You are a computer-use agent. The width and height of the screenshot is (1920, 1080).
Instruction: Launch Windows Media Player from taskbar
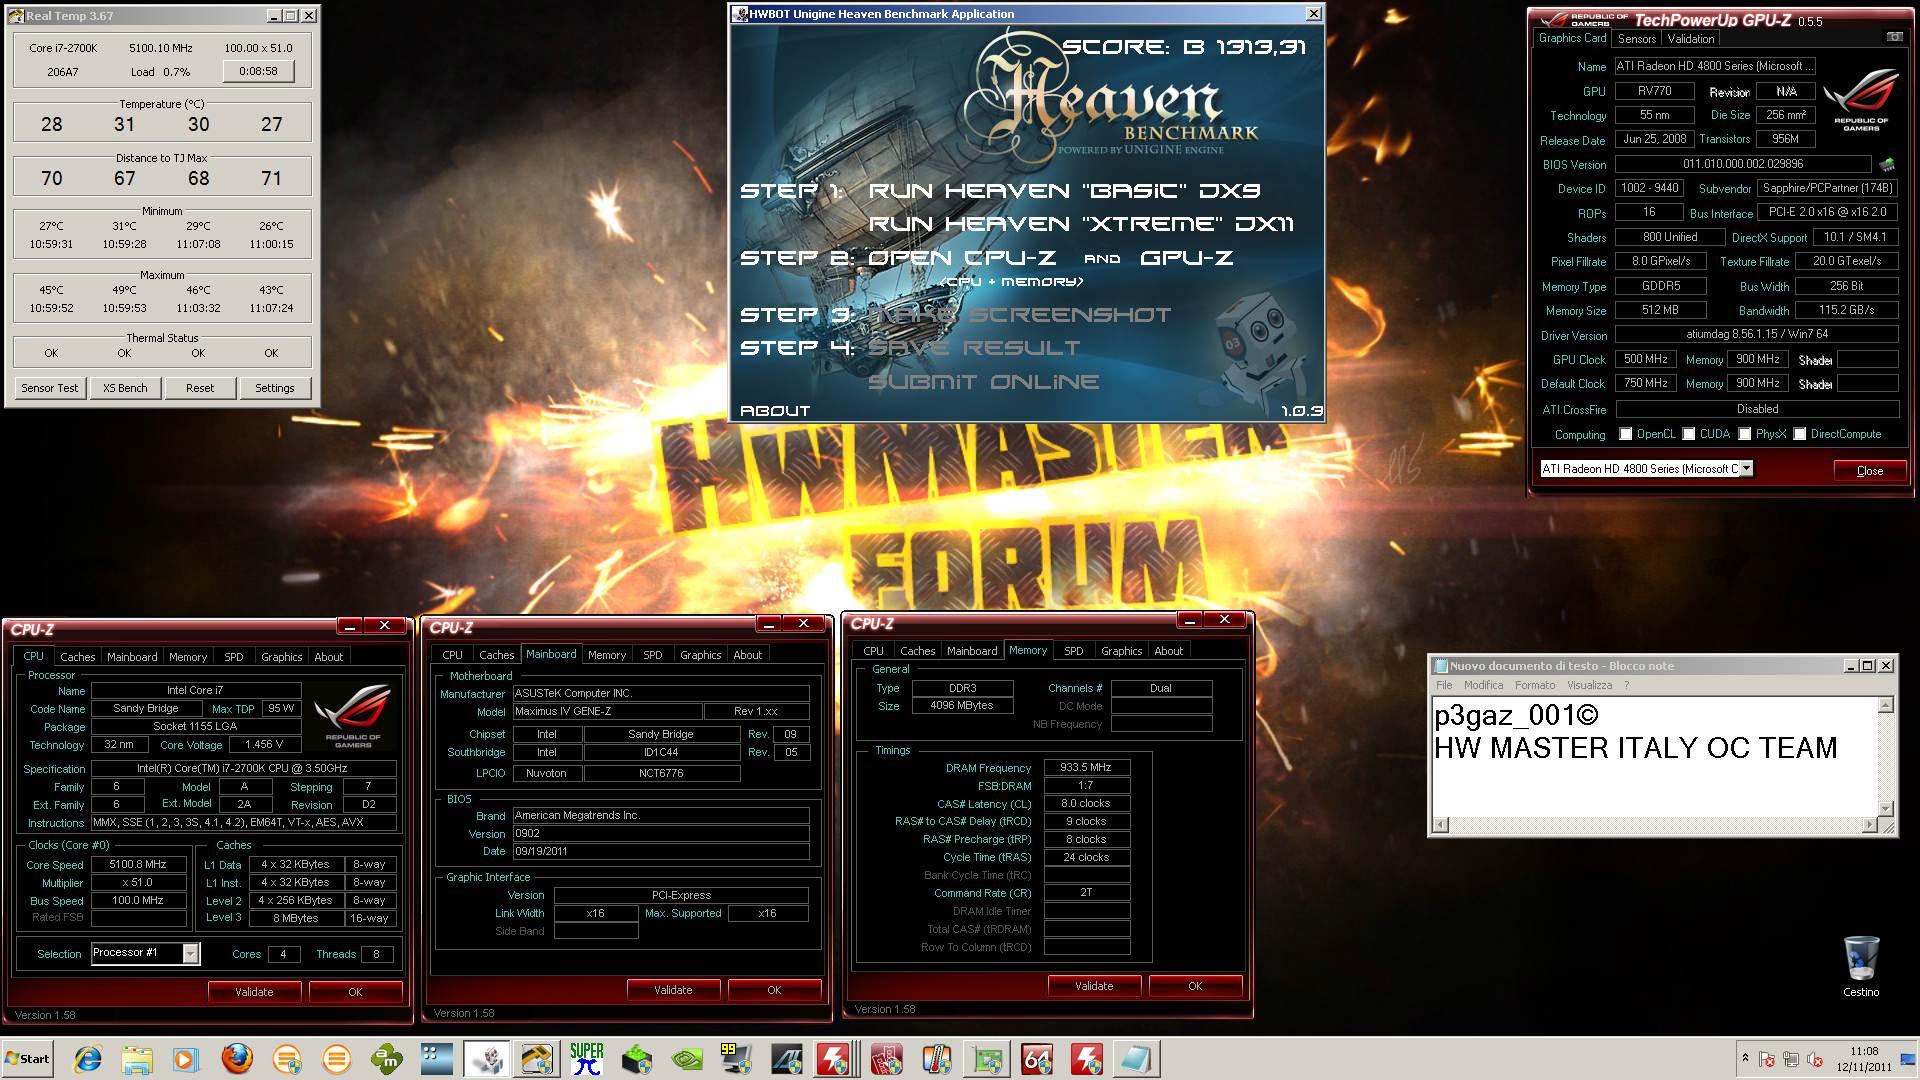point(186,1059)
